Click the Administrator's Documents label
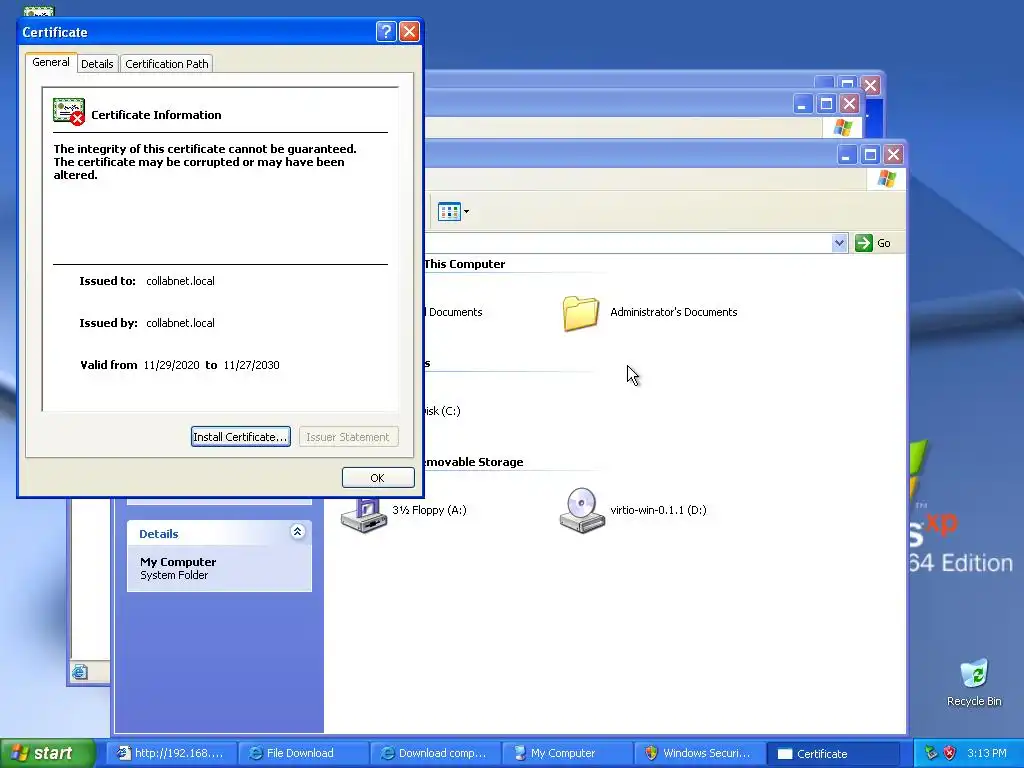Screen dimensions: 1024x768 pyautogui.click(x=673, y=312)
